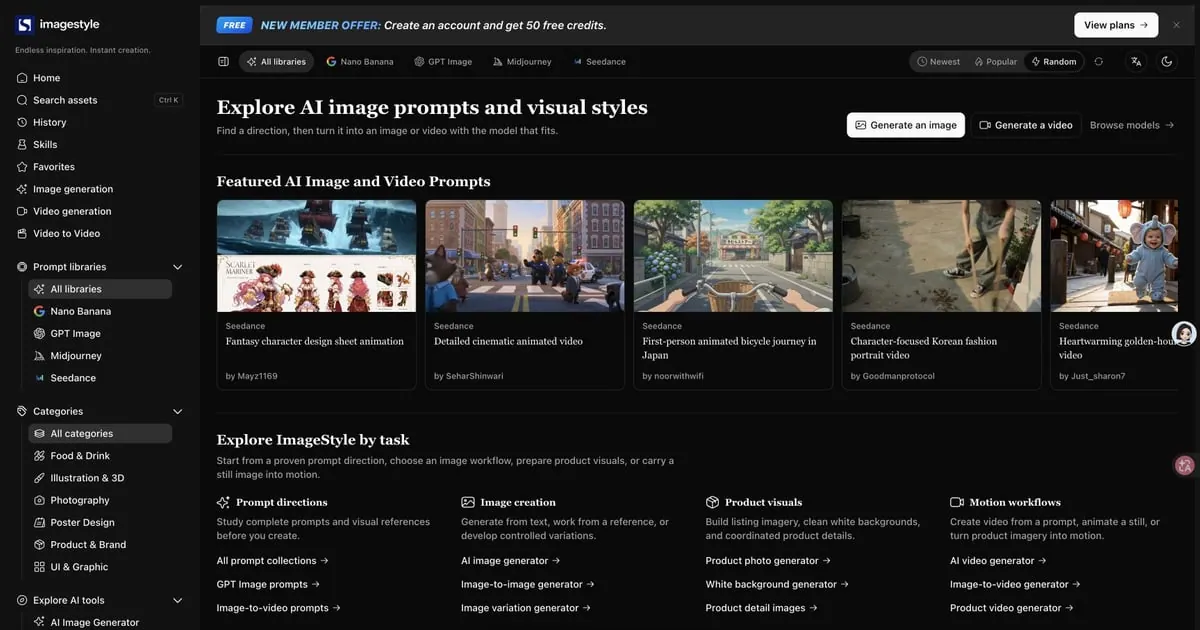Click View plans button
The height and width of the screenshot is (630, 1200).
click(1116, 25)
